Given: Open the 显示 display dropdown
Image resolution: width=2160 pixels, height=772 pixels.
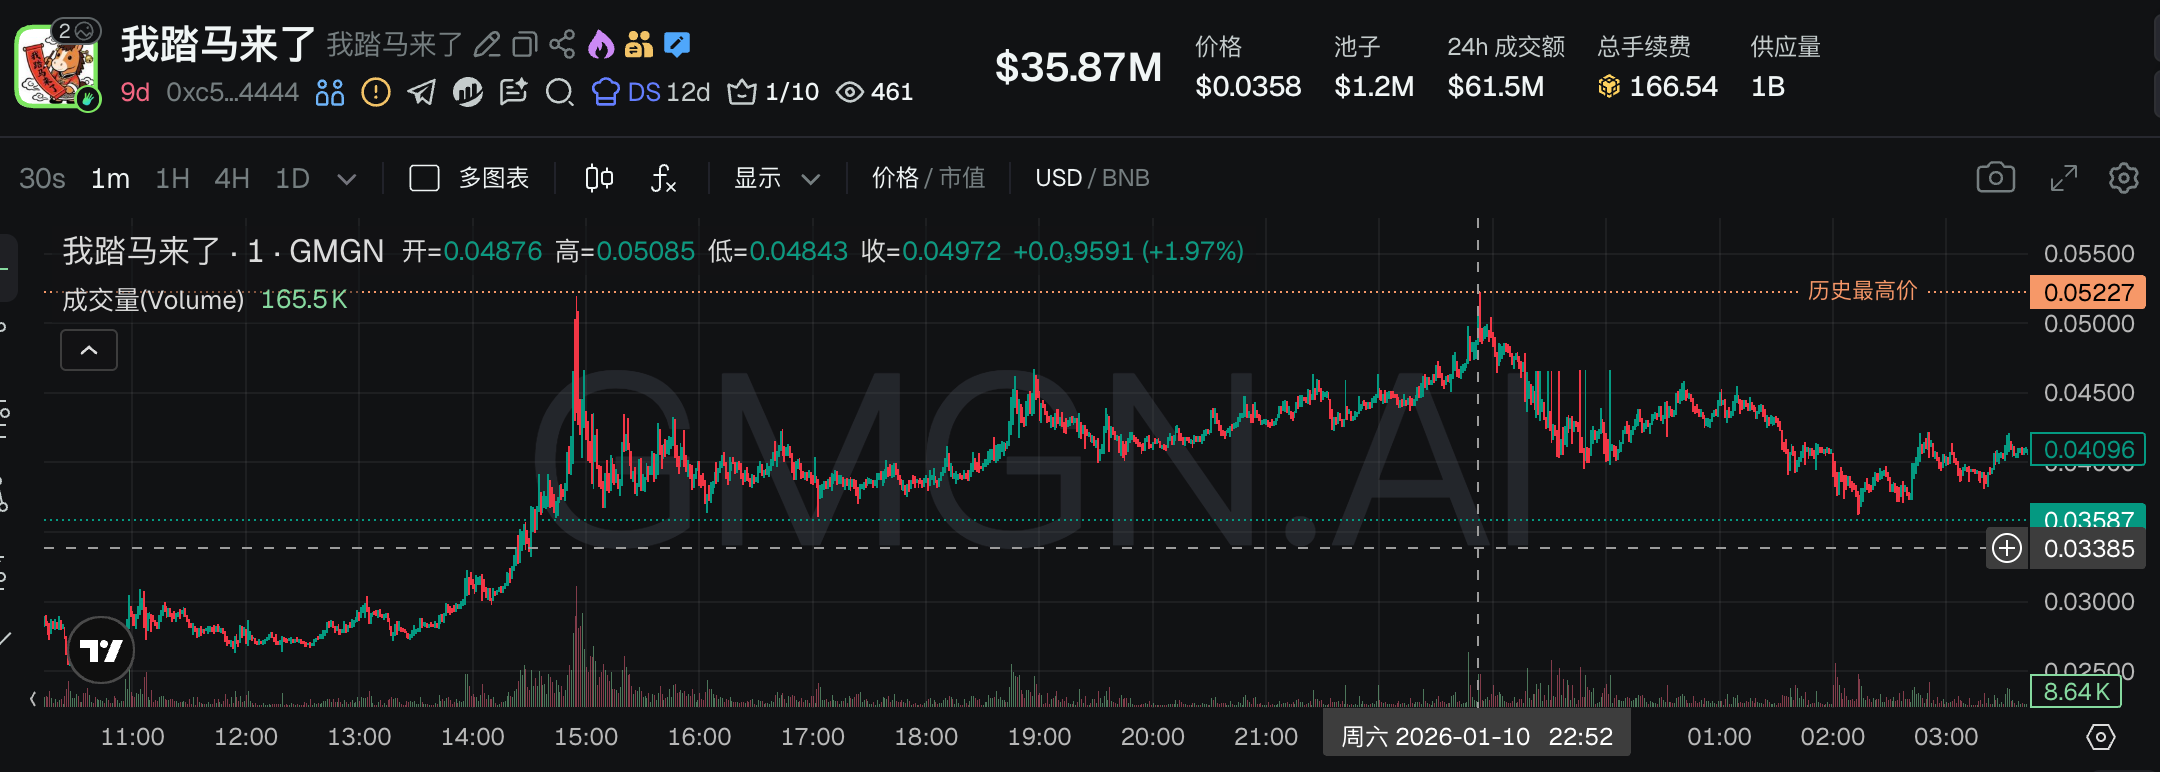Looking at the screenshot, I should tap(777, 178).
